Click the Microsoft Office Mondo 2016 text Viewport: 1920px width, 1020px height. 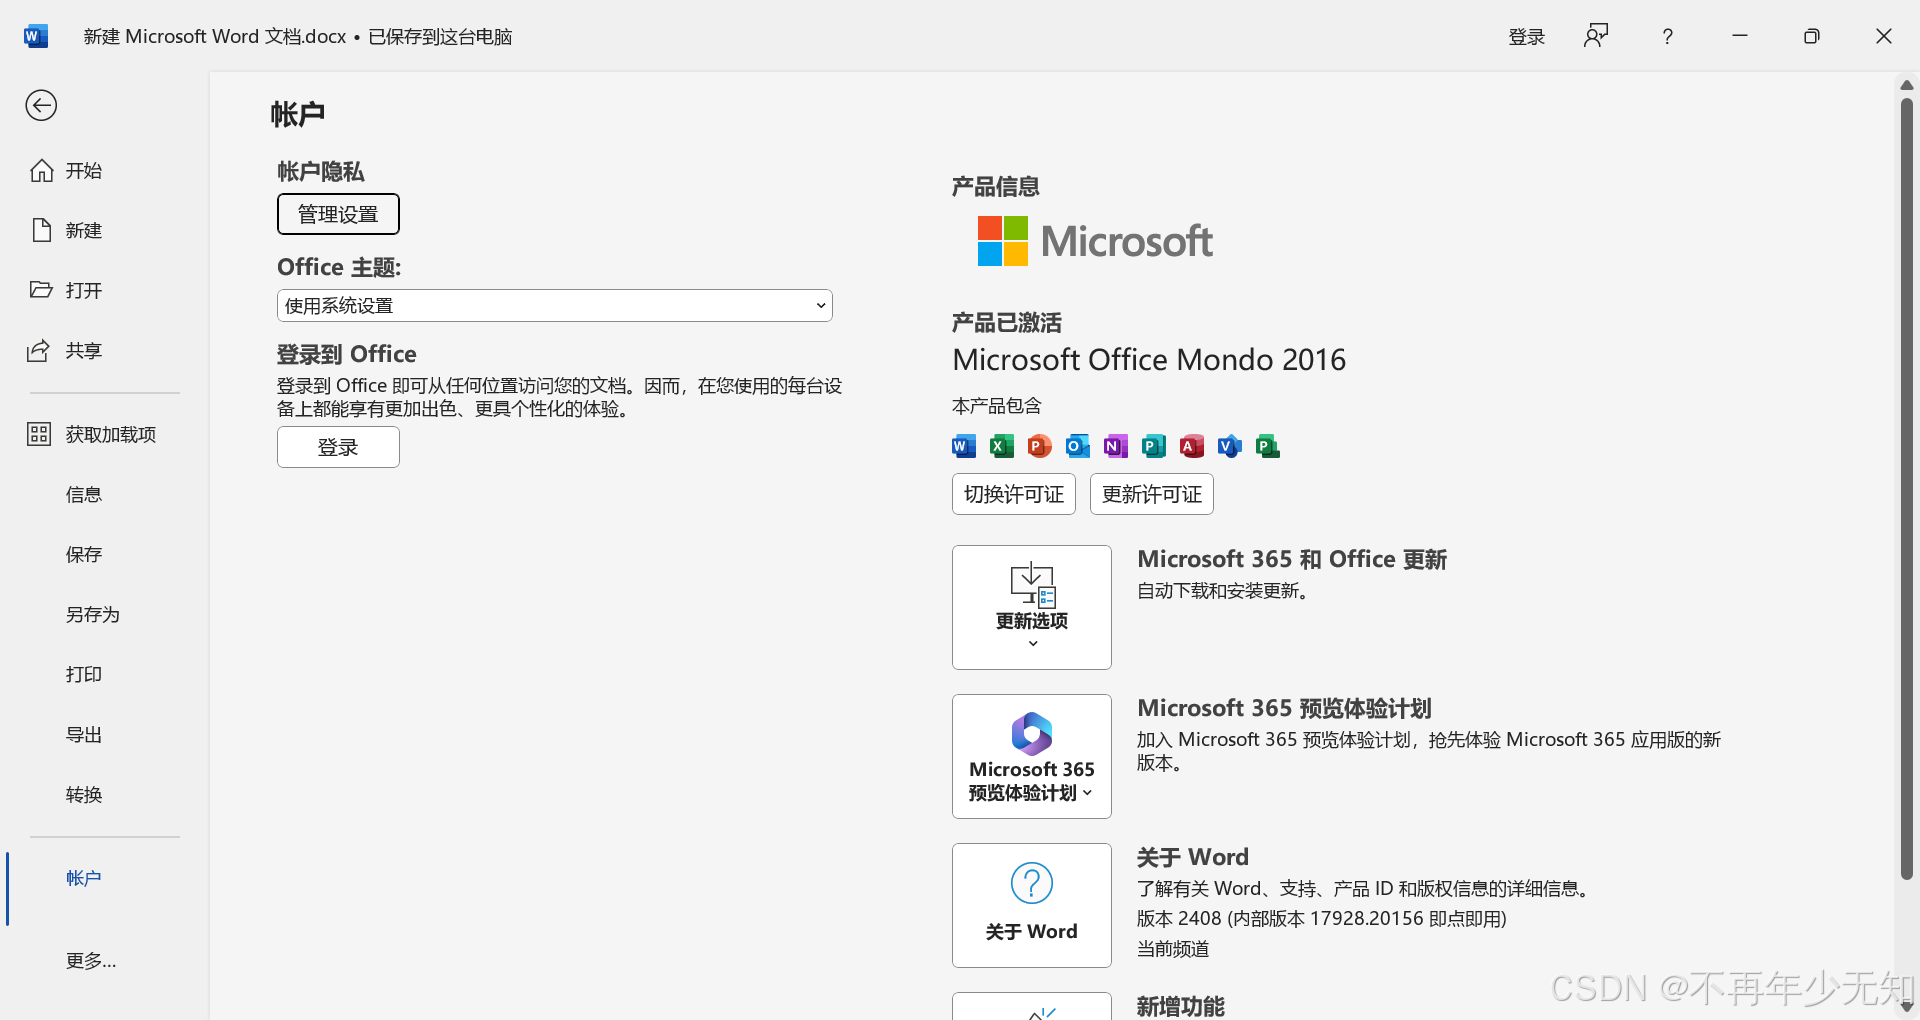tap(1149, 360)
